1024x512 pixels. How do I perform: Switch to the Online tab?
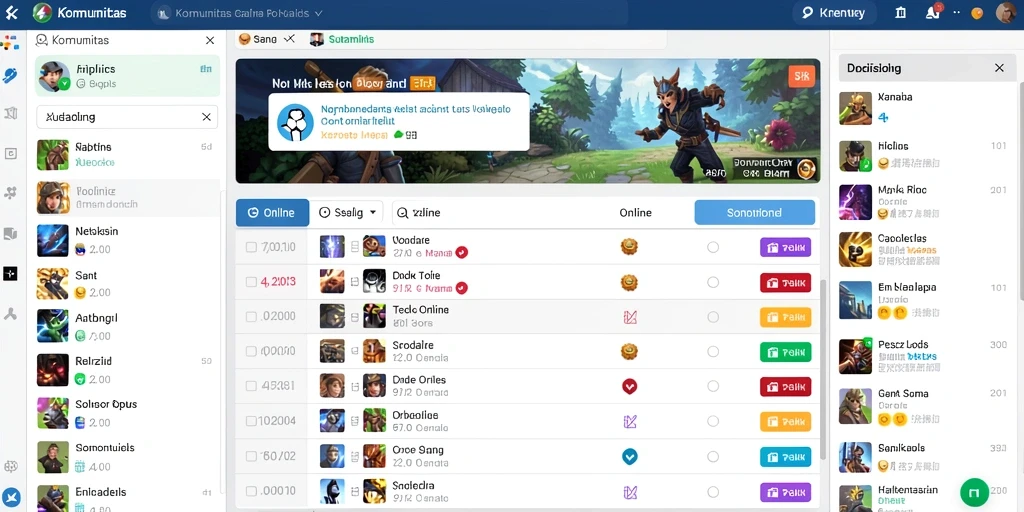tap(272, 212)
